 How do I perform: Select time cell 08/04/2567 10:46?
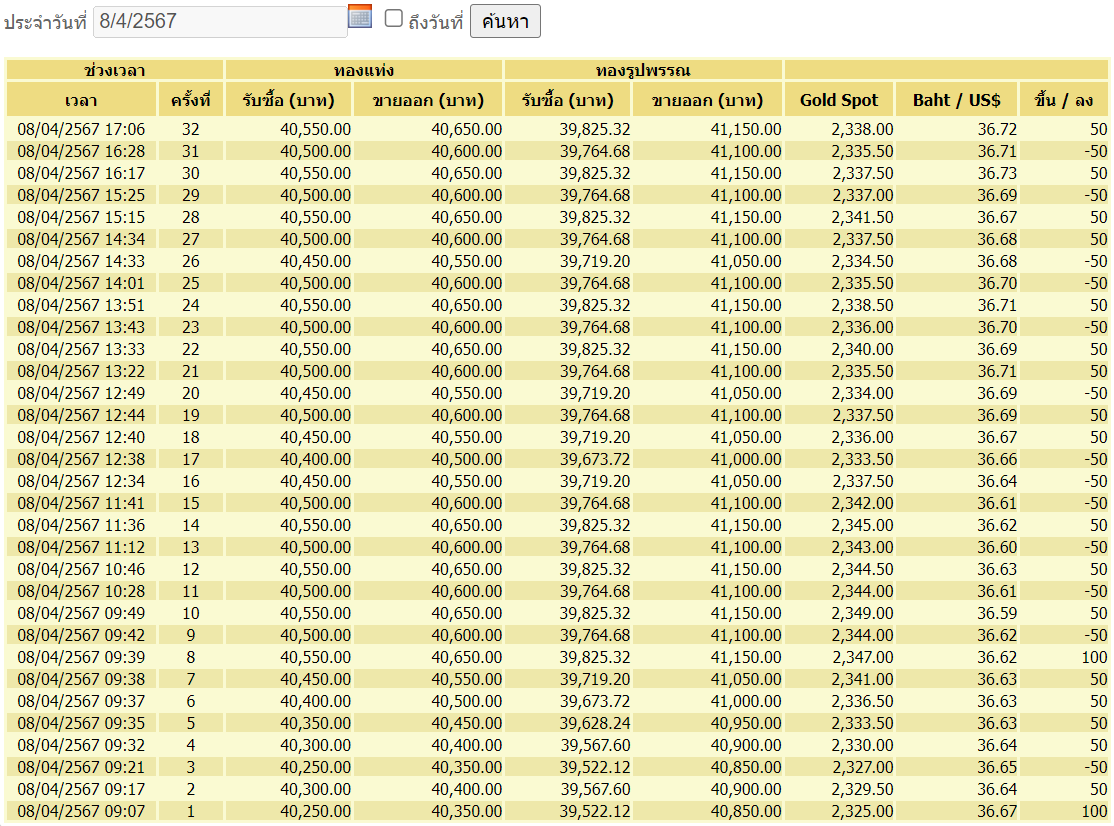[81, 570]
